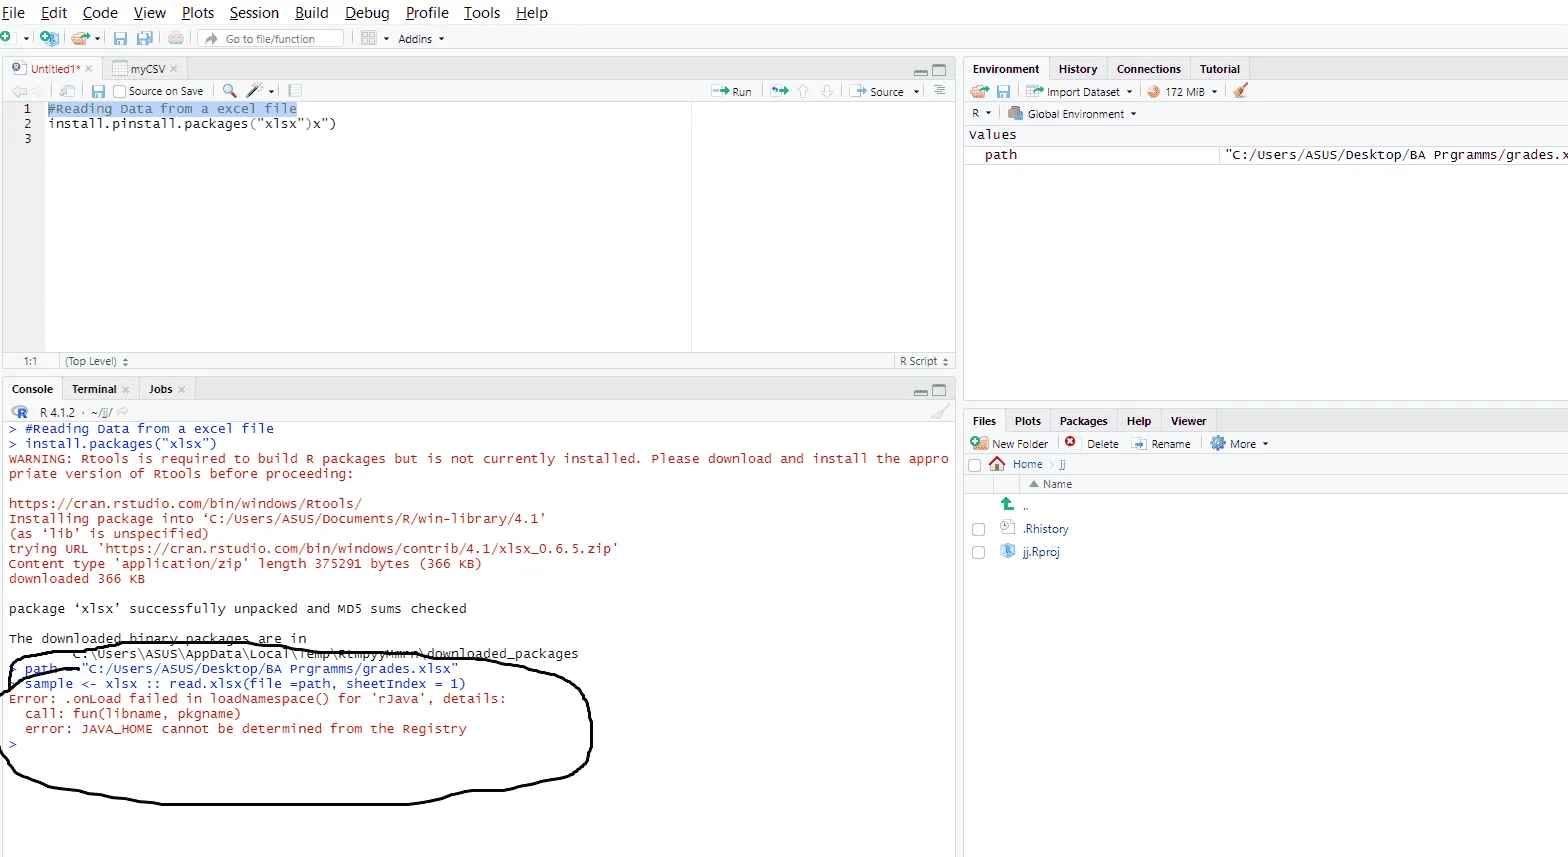This screenshot has height=857, width=1568.
Task: Tick the jj.Rproj file checkbox
Action: click(x=978, y=552)
